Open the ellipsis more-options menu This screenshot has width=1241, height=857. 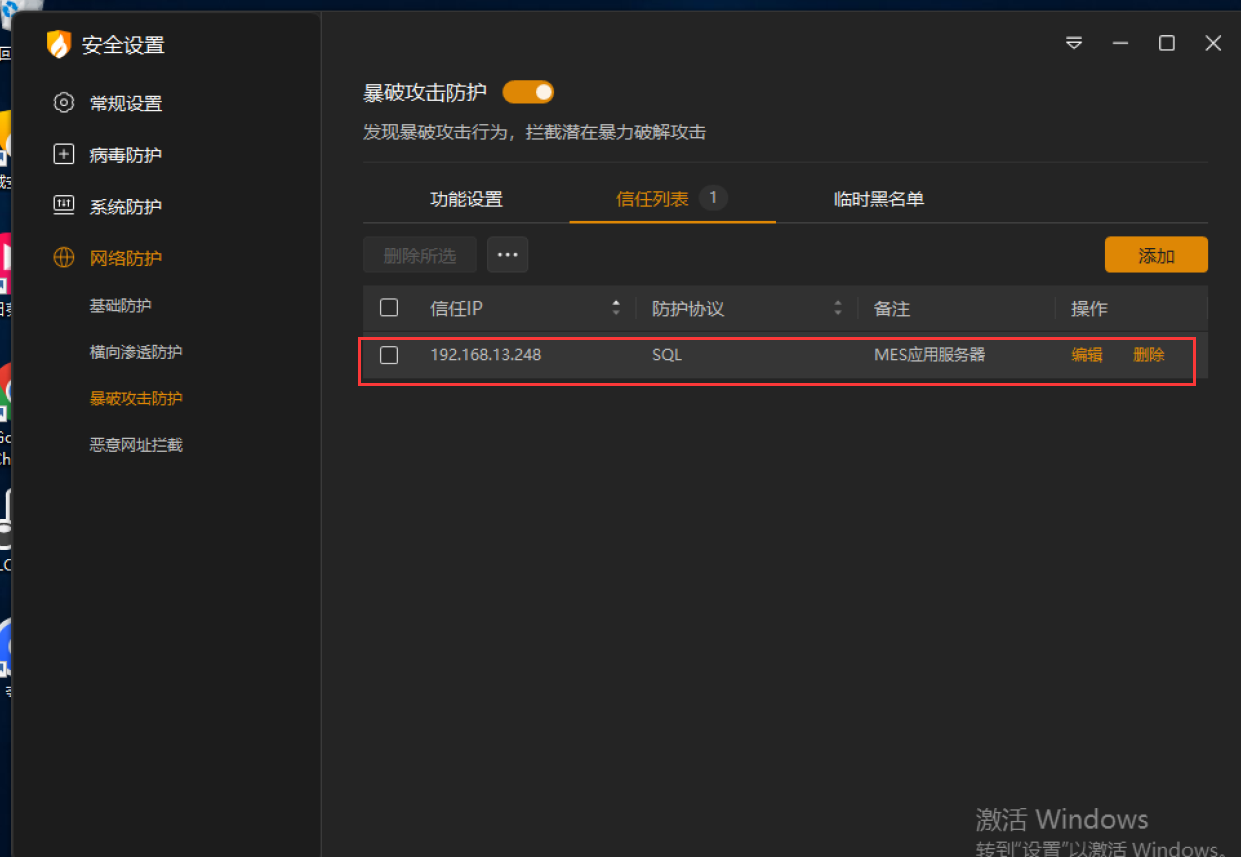point(507,254)
